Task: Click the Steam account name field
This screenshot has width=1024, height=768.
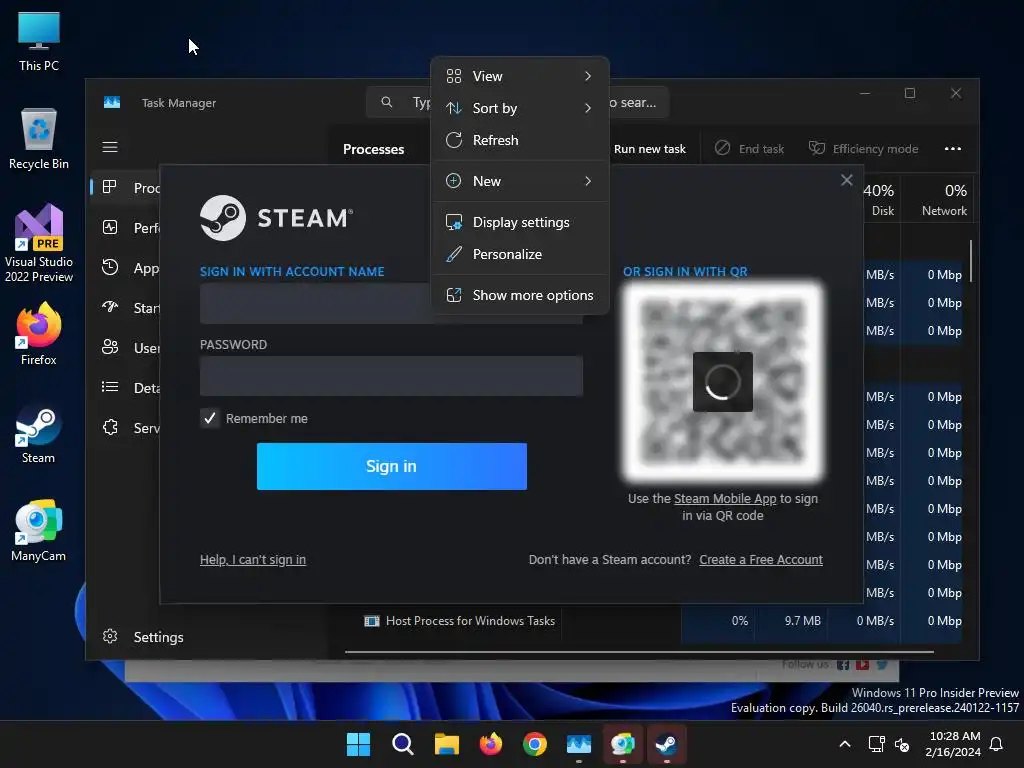Action: [x=391, y=304]
